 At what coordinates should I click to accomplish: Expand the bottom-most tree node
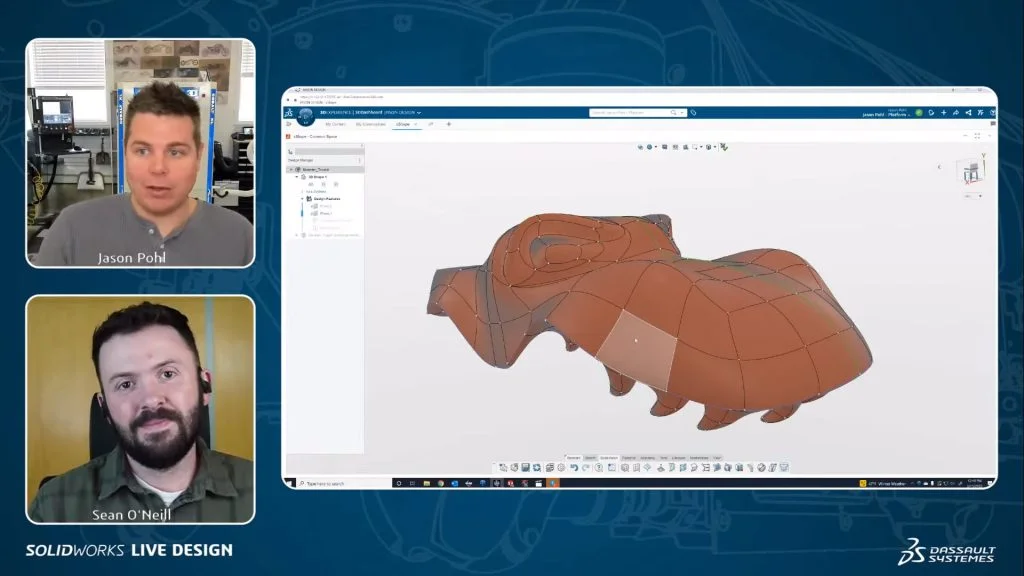tap(296, 235)
